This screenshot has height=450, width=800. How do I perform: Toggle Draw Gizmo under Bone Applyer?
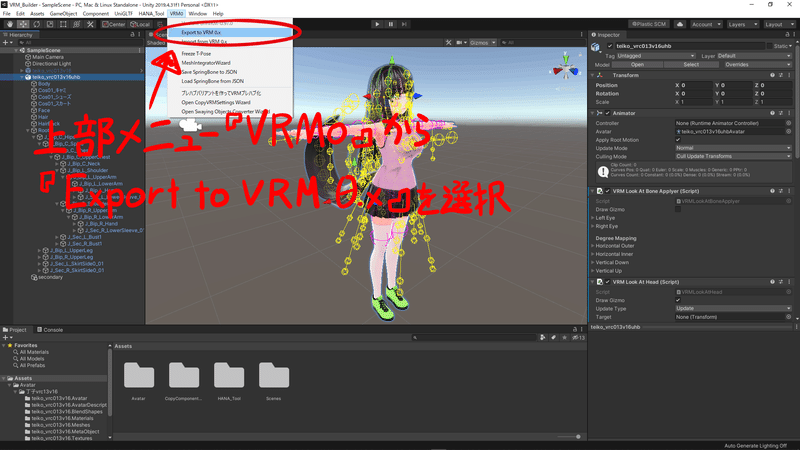(678, 209)
